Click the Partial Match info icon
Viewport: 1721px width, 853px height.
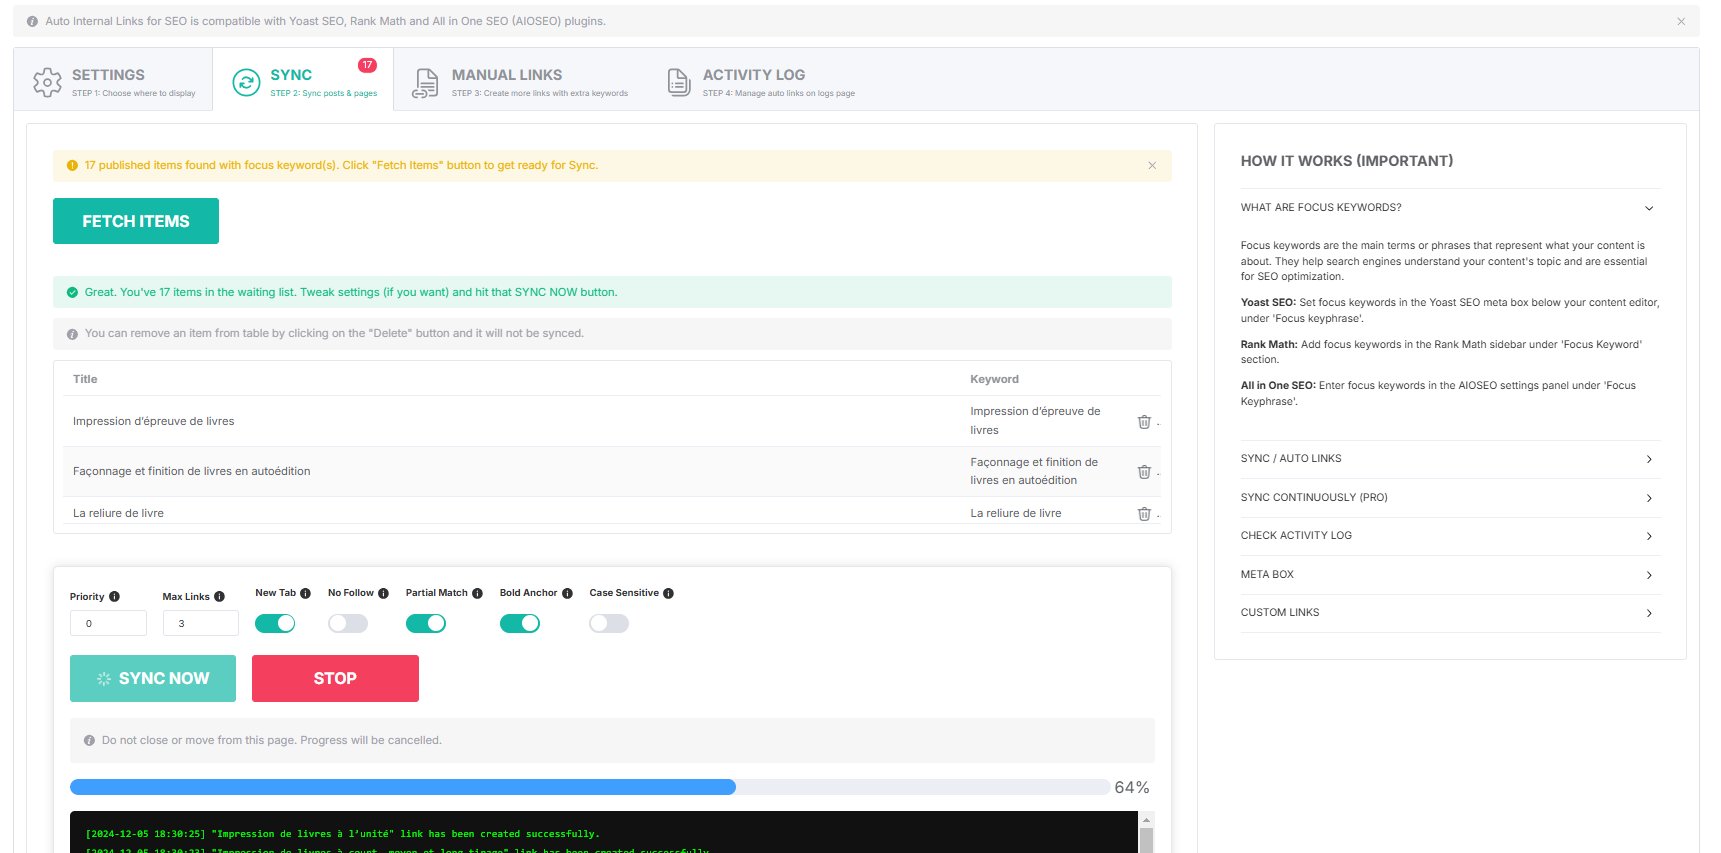pyautogui.click(x=477, y=593)
